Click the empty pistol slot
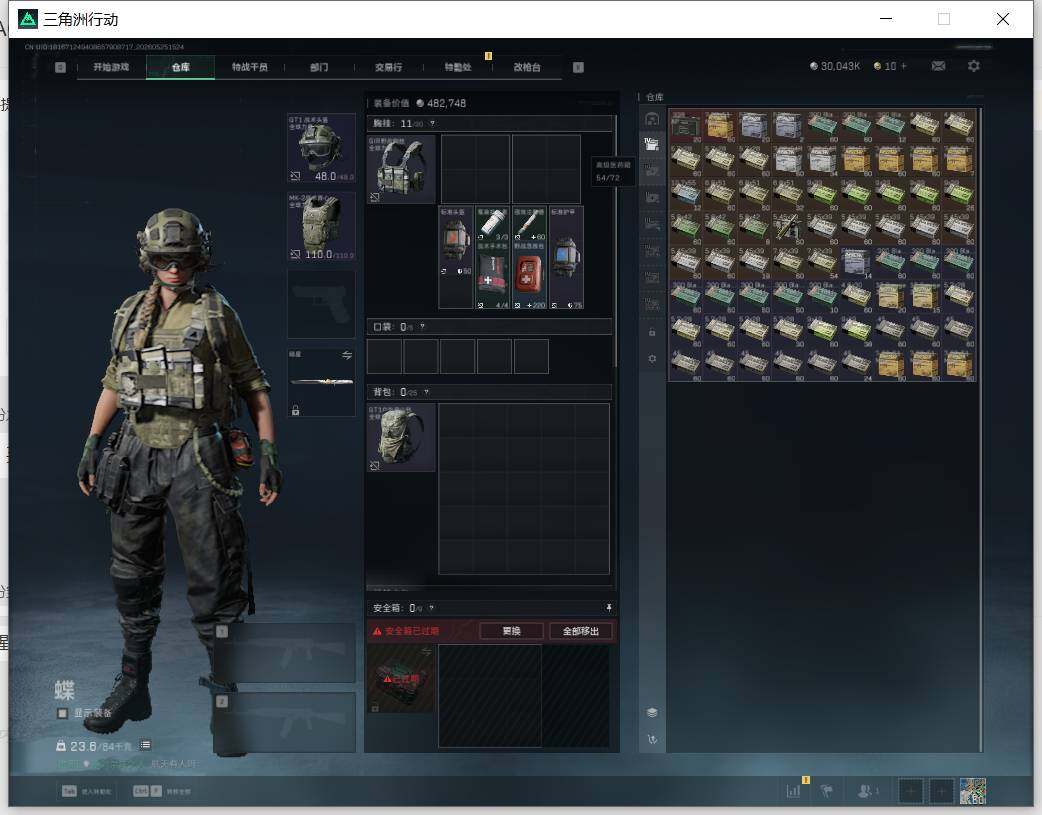The width and height of the screenshot is (1042, 815). (321, 304)
